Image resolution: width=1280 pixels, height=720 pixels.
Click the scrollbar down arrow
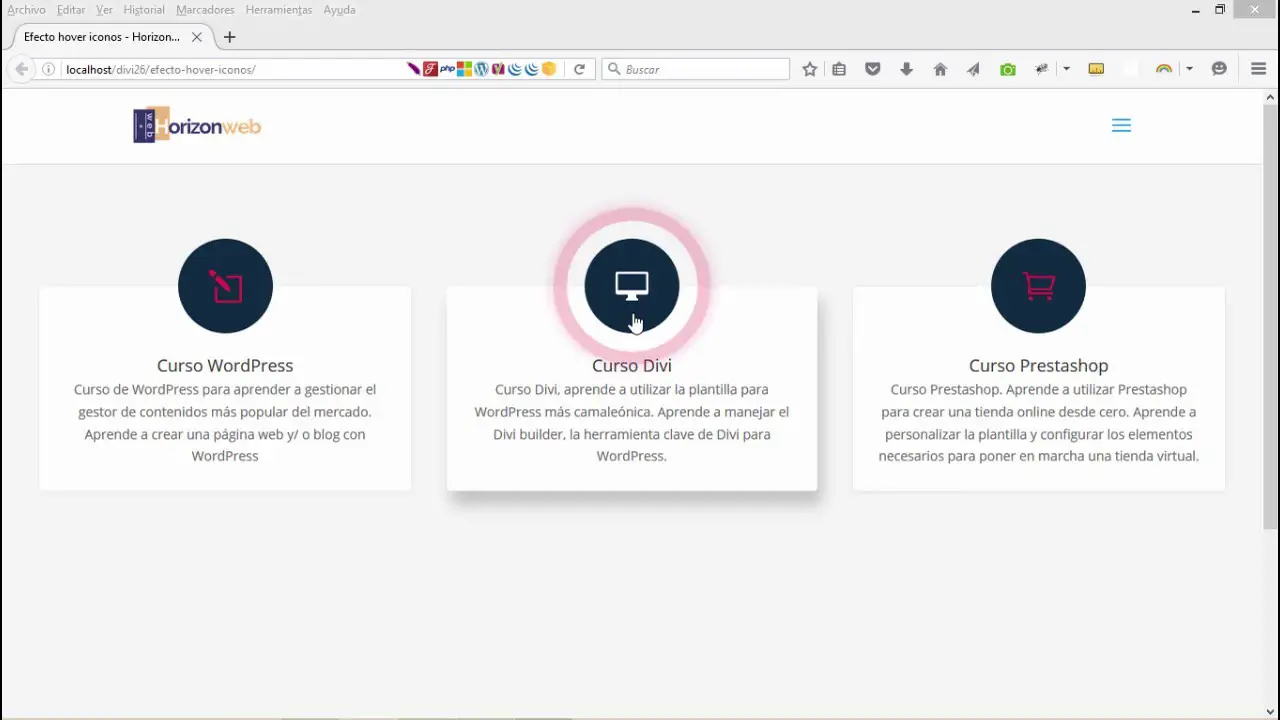tap(1271, 712)
